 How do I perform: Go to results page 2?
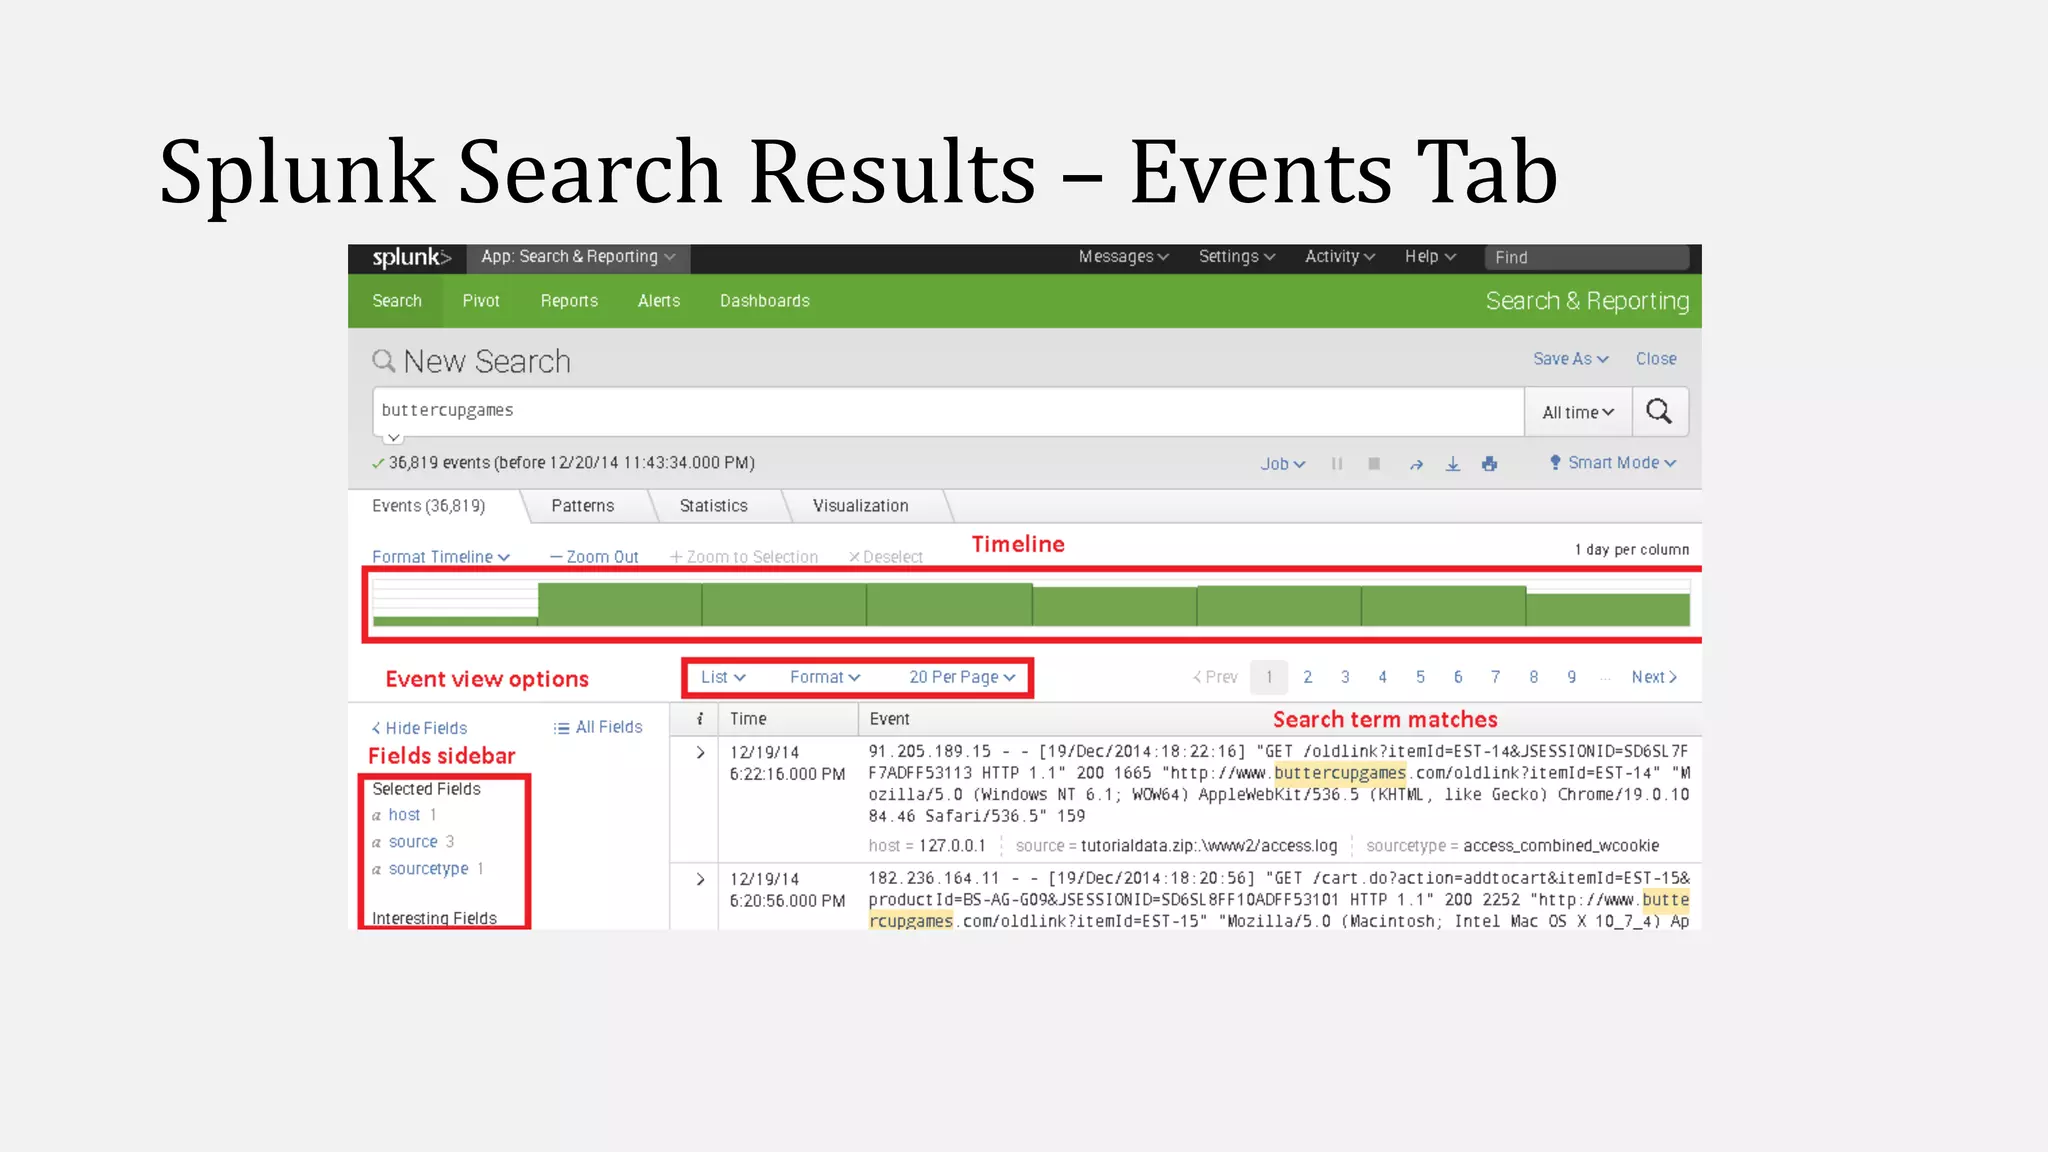[x=1308, y=677]
